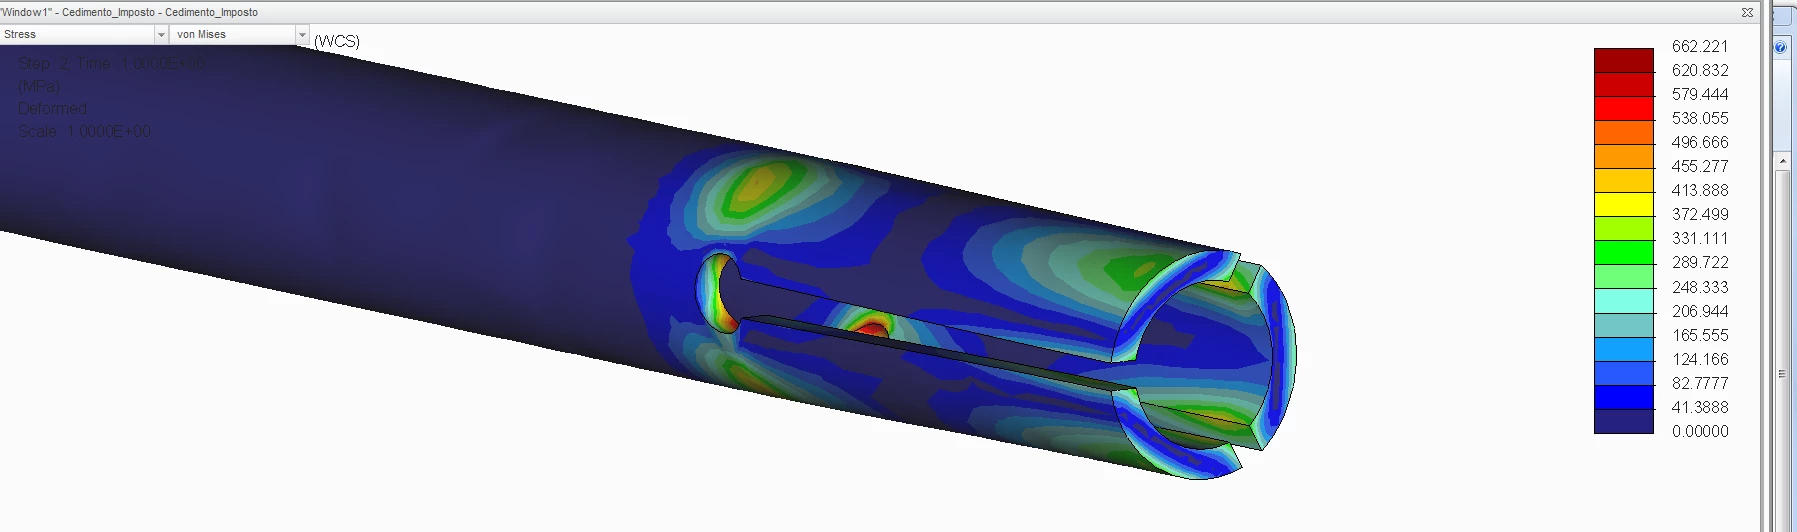Image resolution: width=1797 pixels, height=532 pixels.
Task: Click the legend value 538.055
Action: click(1700, 118)
